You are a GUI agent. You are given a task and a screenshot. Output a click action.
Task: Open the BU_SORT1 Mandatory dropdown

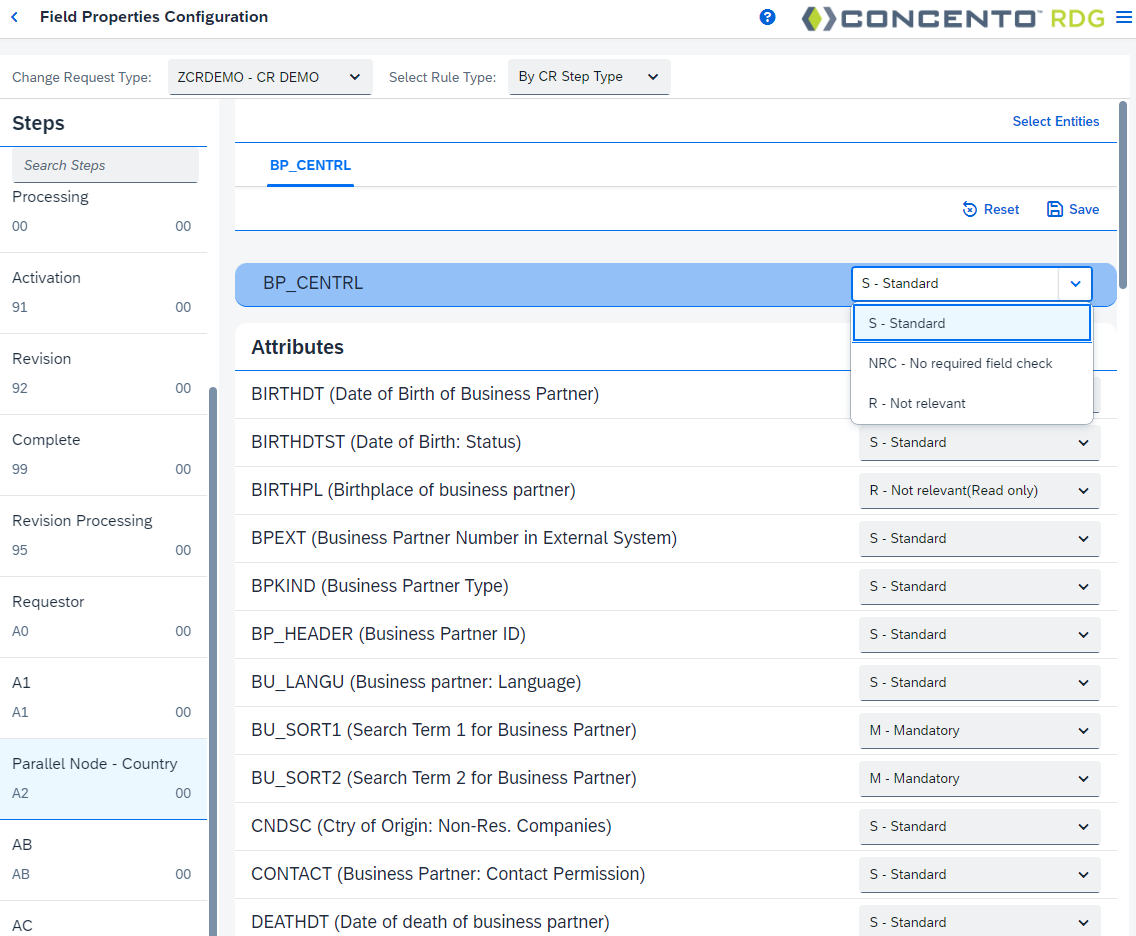(980, 730)
